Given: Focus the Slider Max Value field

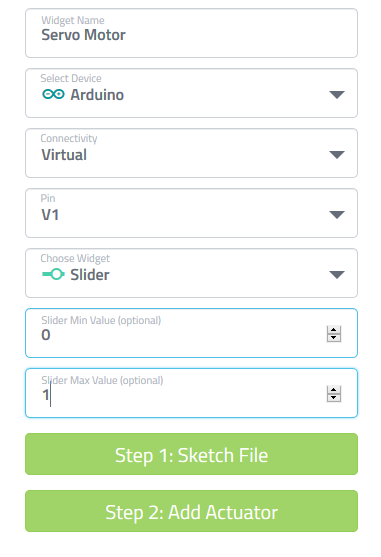Looking at the screenshot, I should coord(191,393).
